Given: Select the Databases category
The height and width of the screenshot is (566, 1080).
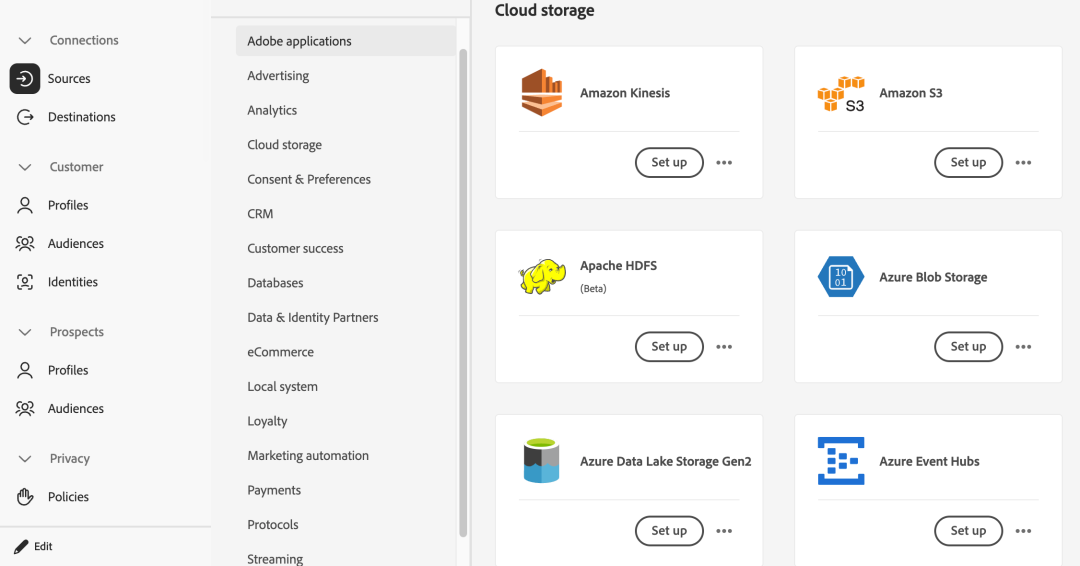Looking at the screenshot, I should tap(275, 283).
